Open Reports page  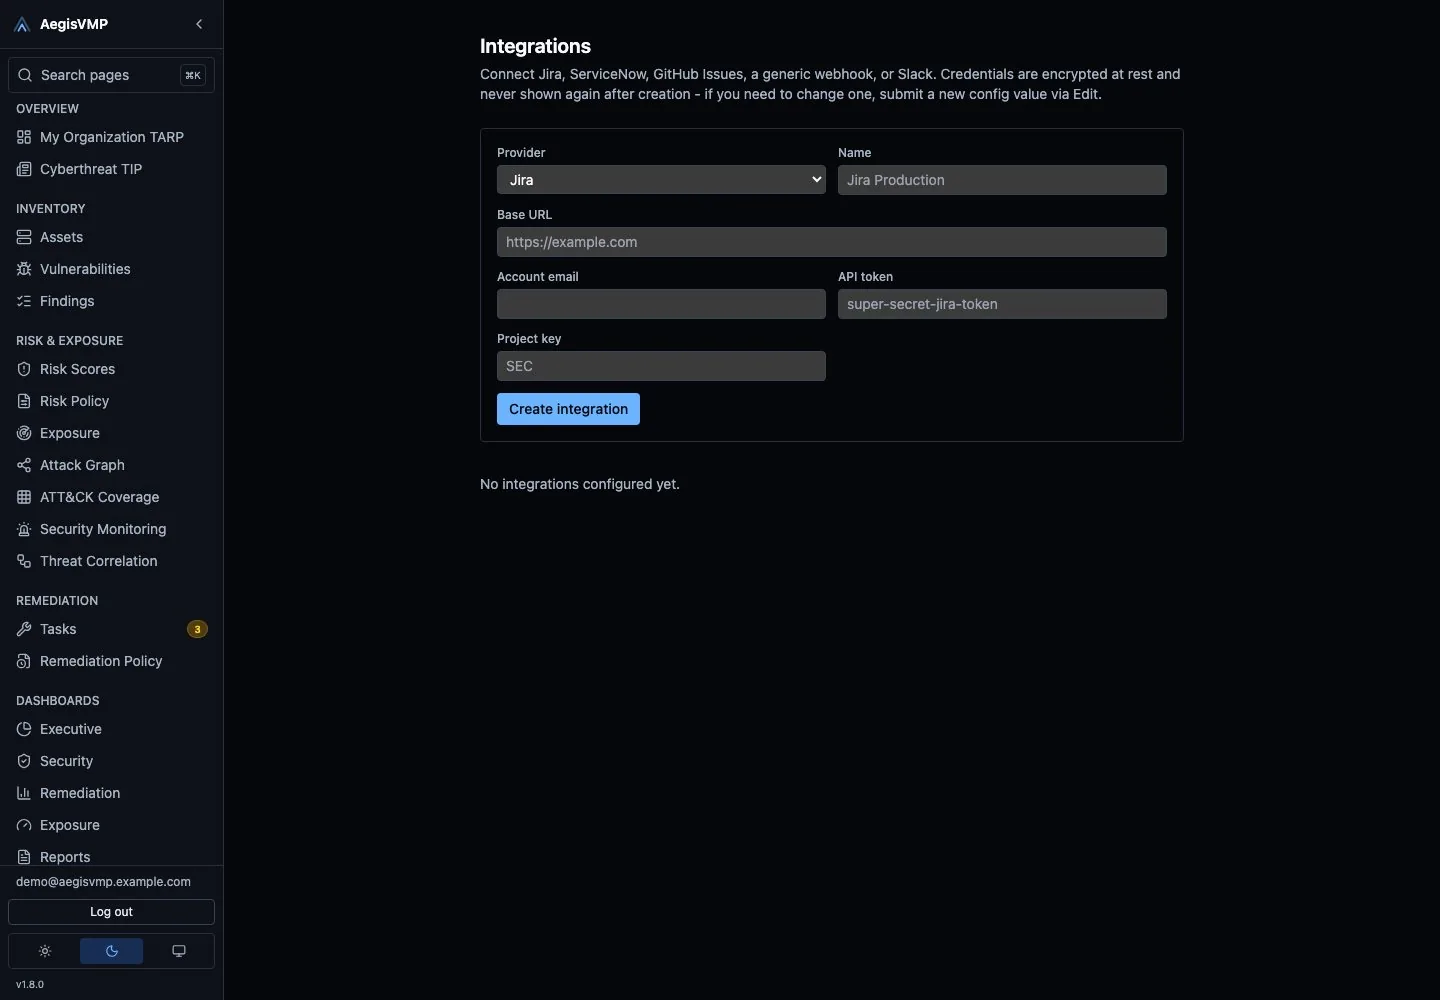[111, 857]
